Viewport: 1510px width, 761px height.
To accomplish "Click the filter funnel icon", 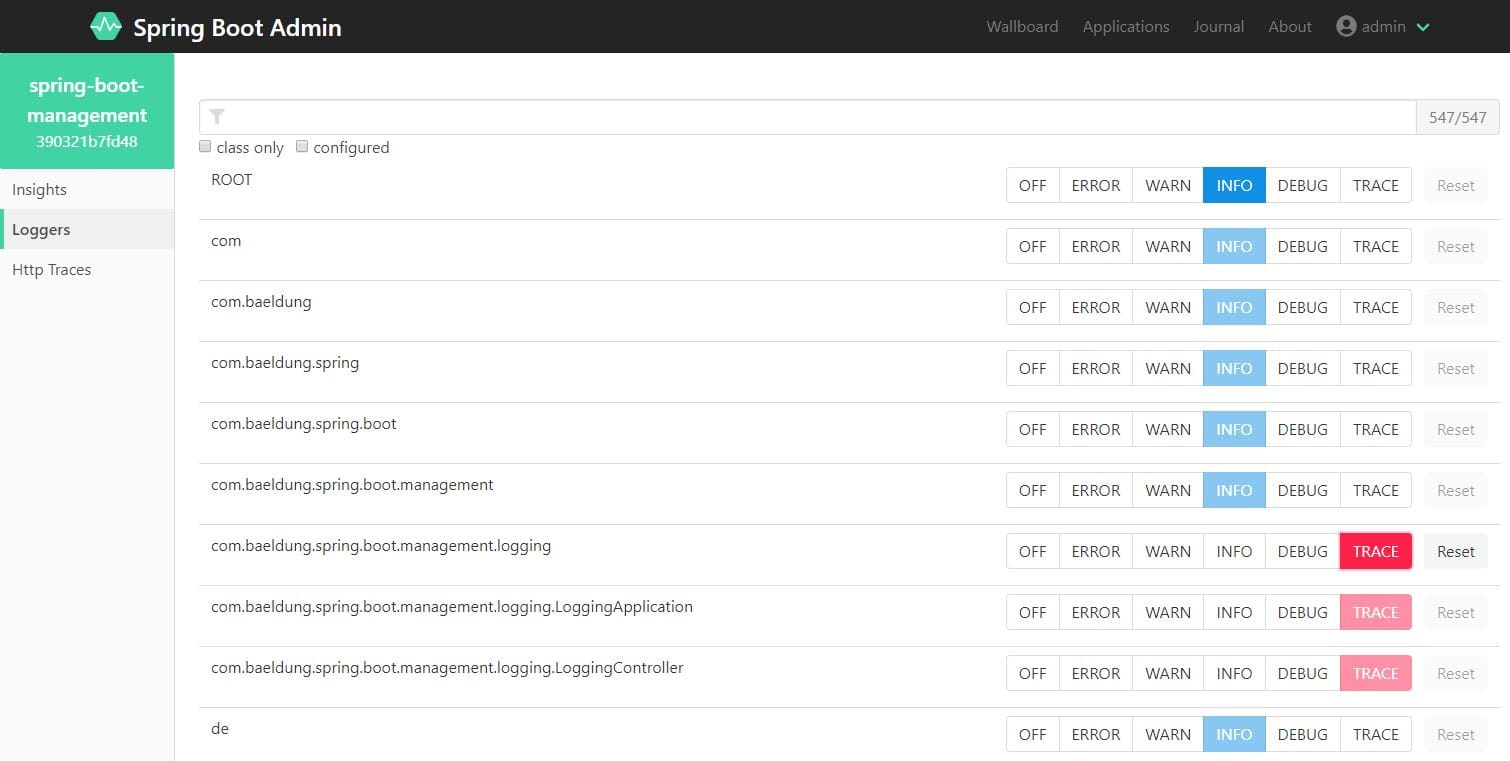I will [217, 117].
